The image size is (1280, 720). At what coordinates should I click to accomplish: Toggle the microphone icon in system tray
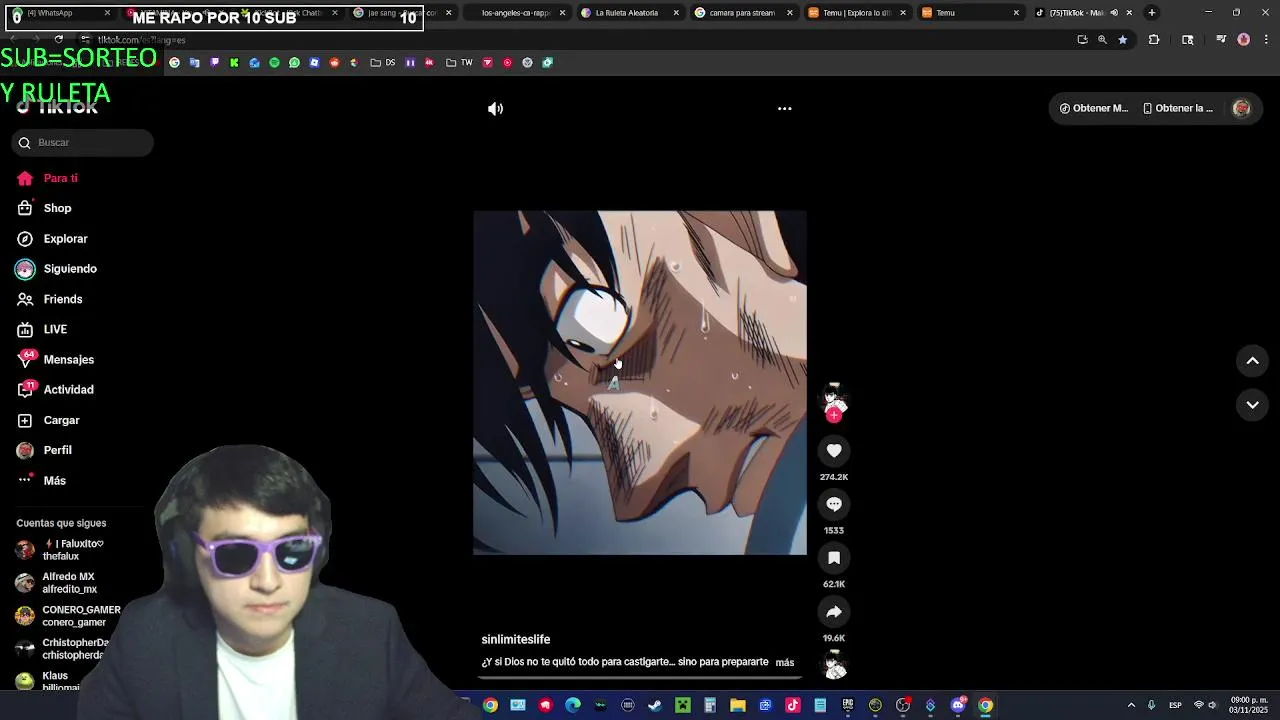1151,705
